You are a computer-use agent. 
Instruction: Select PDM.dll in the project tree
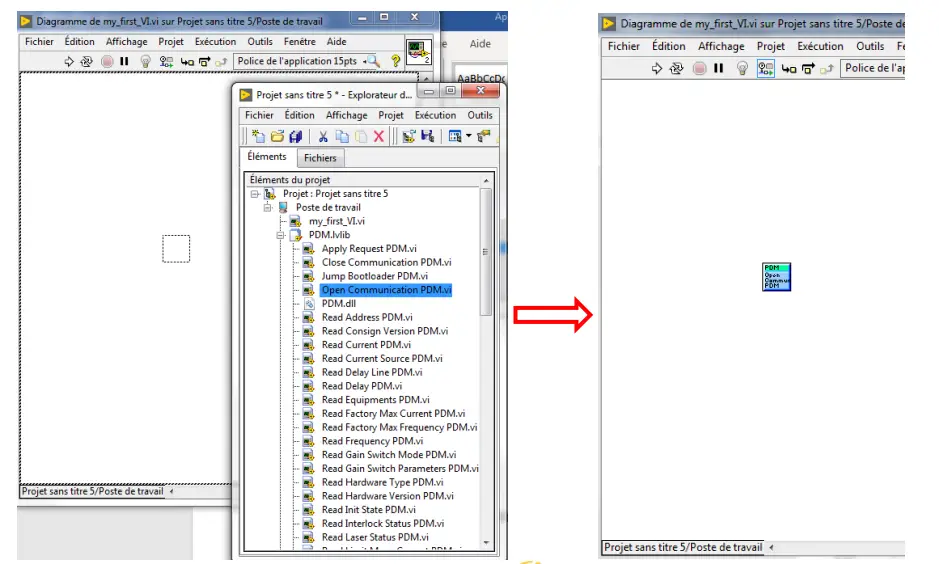click(338, 304)
